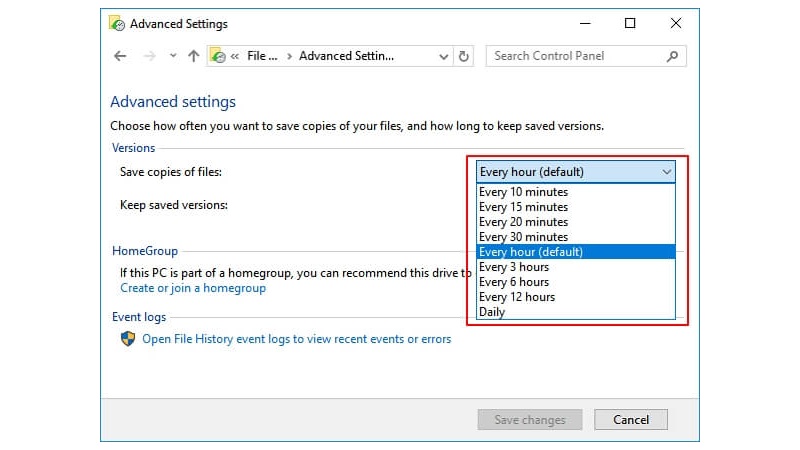Click the shield icon beside event logs

[x=128, y=339]
